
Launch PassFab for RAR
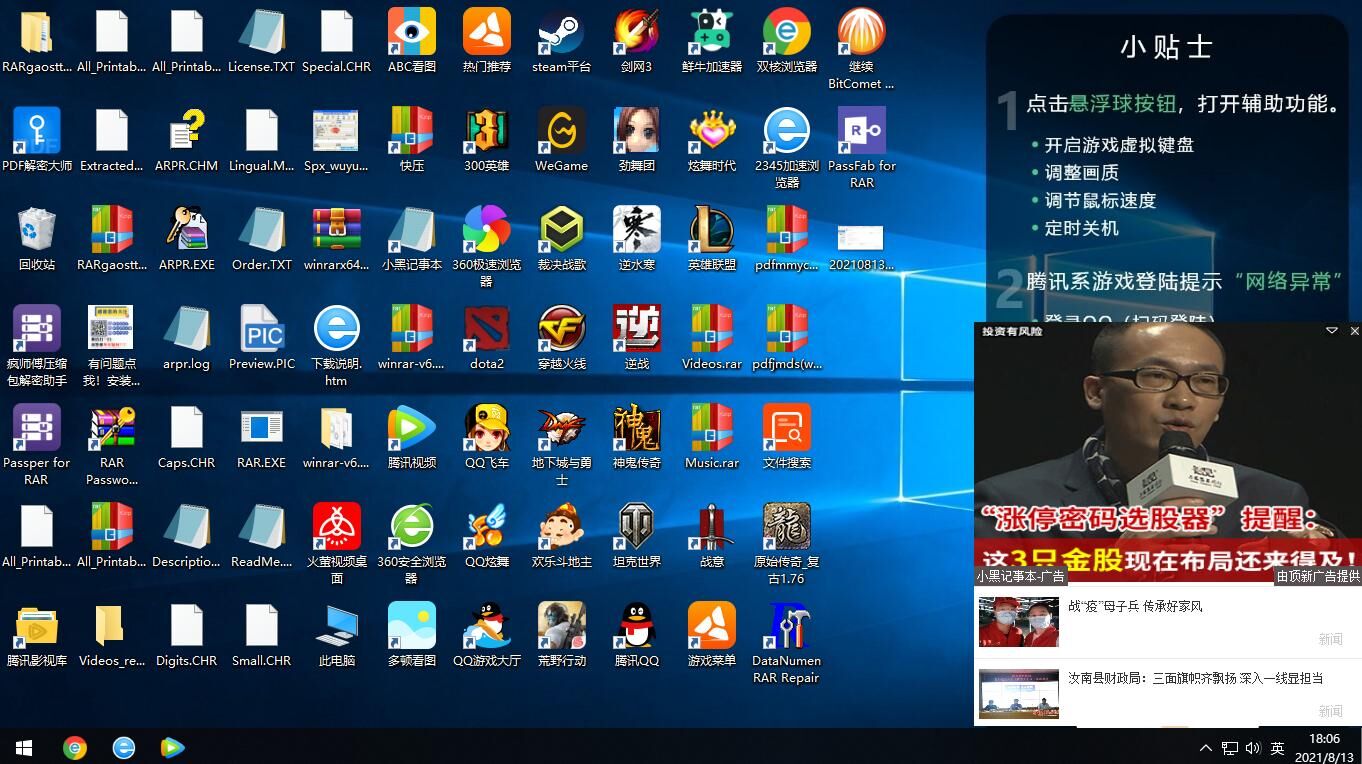861,132
